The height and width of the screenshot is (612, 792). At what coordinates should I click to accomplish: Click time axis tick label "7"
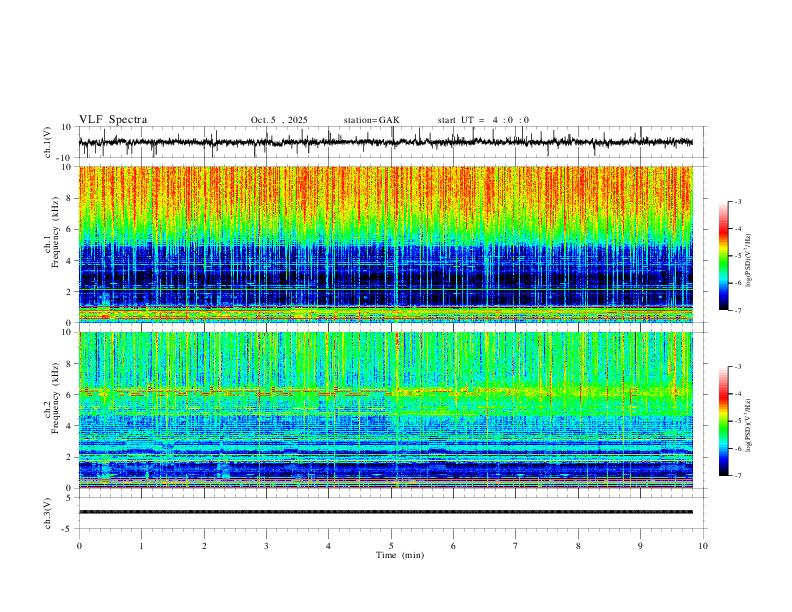pyautogui.click(x=516, y=546)
